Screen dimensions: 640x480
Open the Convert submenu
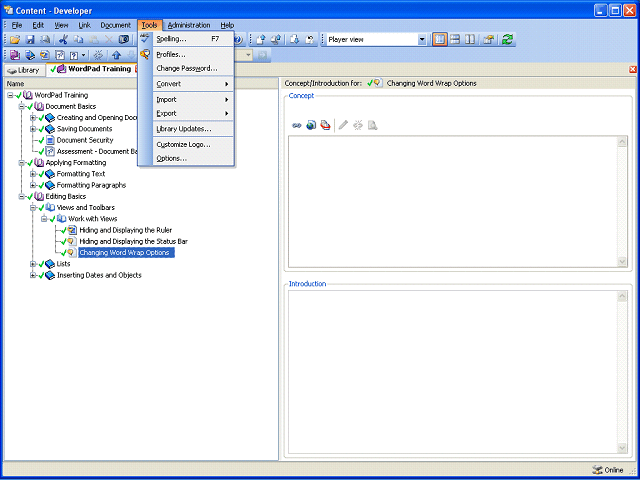[x=193, y=84]
